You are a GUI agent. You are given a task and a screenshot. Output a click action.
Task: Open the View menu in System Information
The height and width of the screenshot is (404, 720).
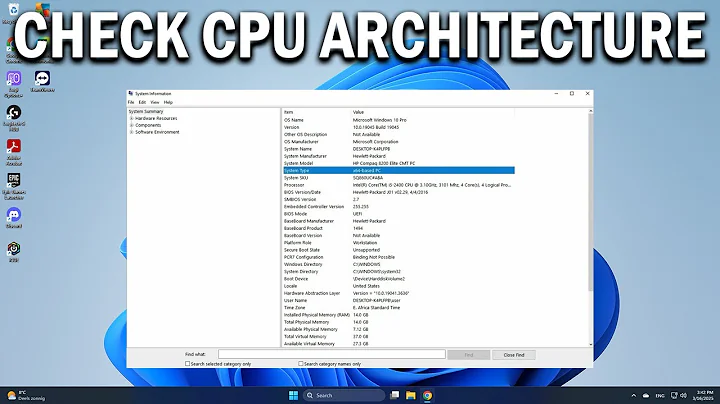pyautogui.click(x=155, y=102)
